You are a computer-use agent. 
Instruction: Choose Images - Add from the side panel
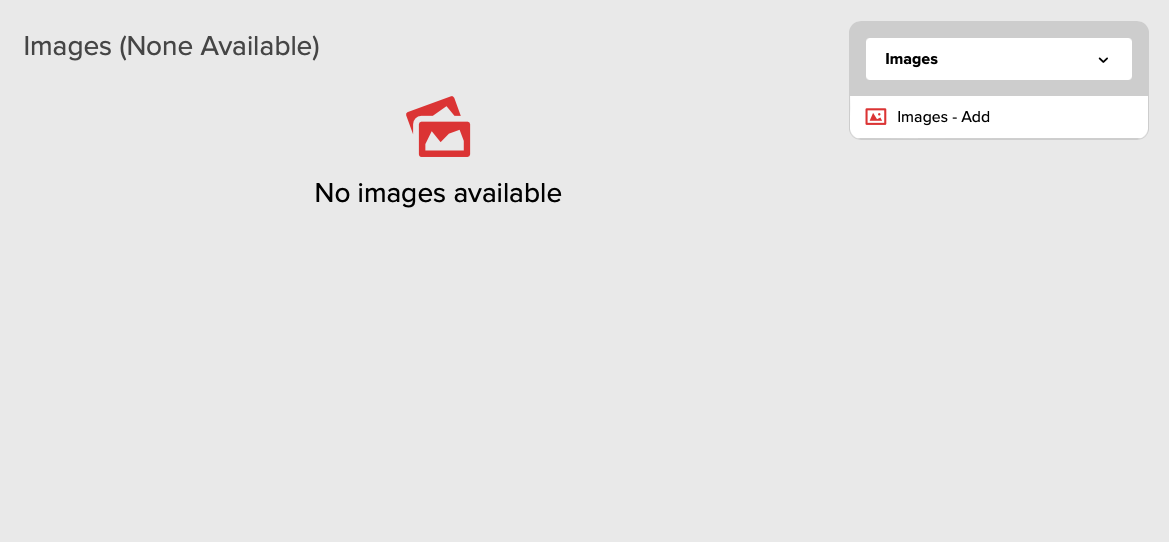pos(998,117)
